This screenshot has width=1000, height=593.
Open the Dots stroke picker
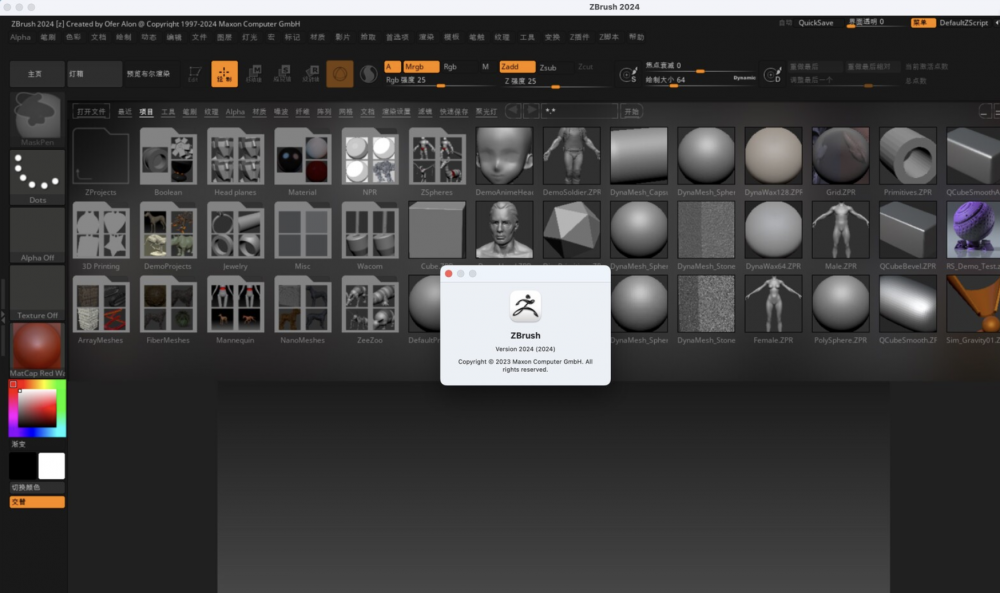coord(37,177)
